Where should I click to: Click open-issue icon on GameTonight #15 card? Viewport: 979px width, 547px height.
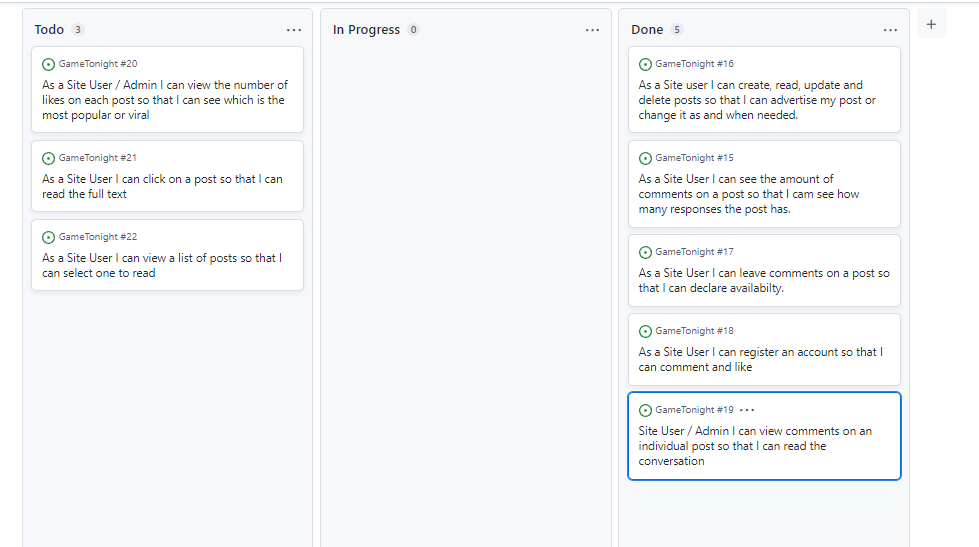pos(645,159)
